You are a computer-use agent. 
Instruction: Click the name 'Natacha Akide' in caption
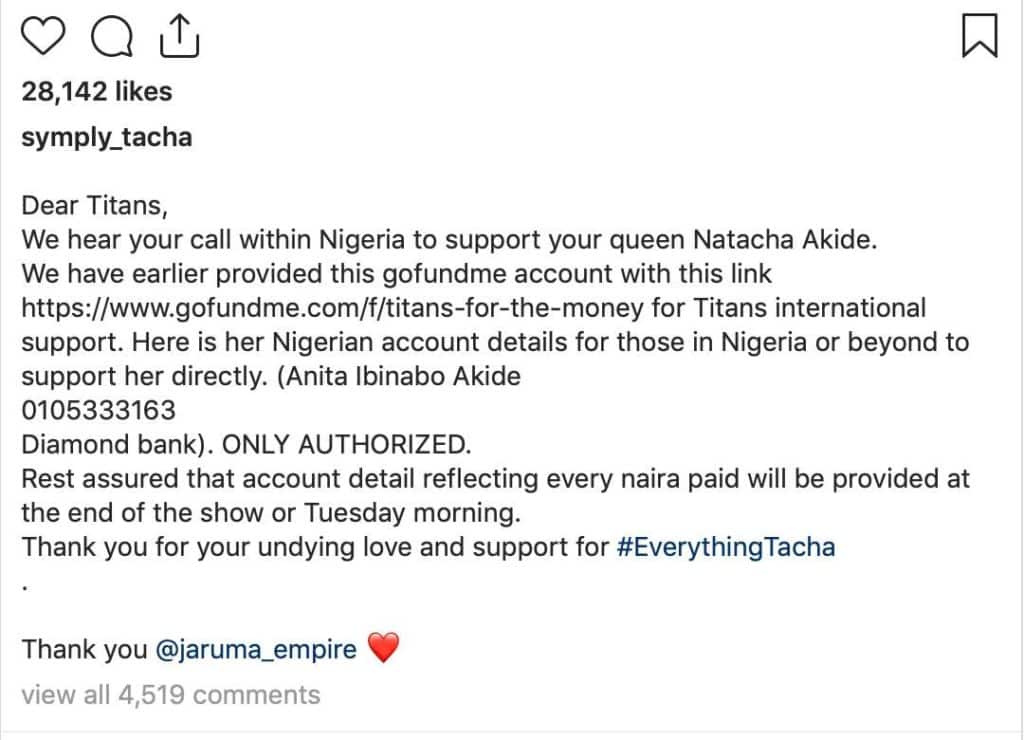pos(782,240)
